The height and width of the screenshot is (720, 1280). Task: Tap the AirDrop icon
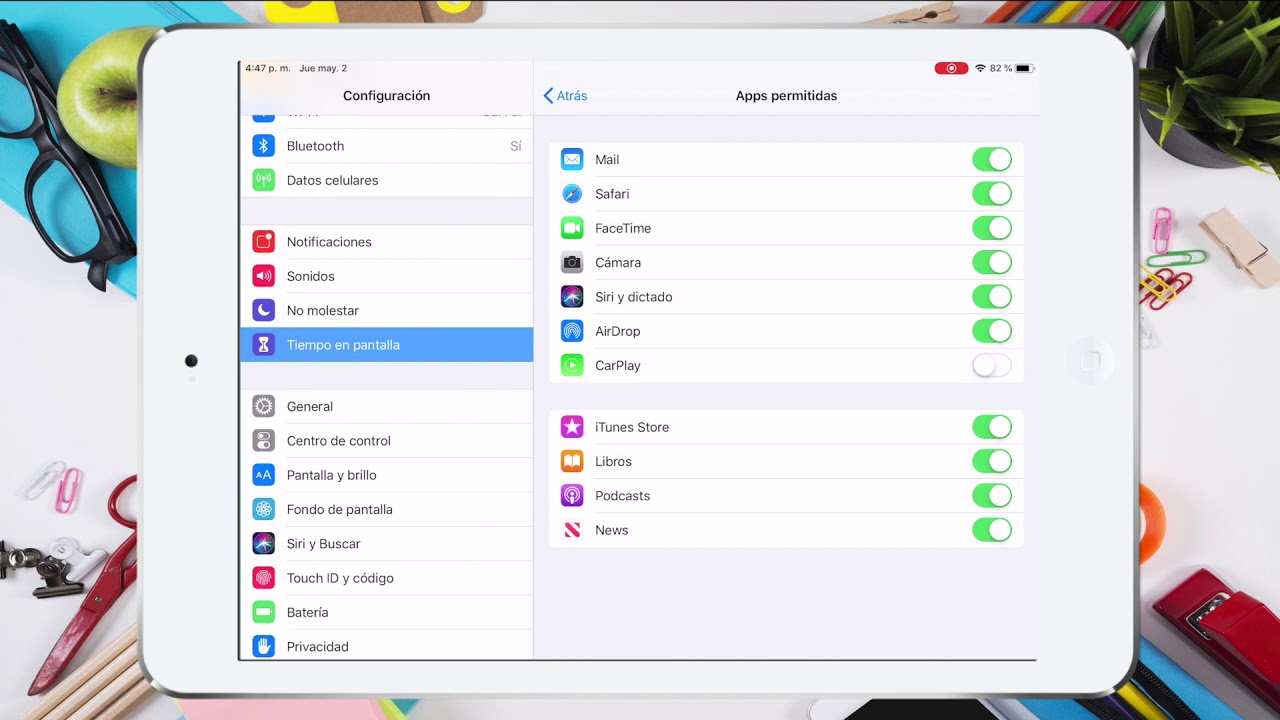(x=572, y=331)
